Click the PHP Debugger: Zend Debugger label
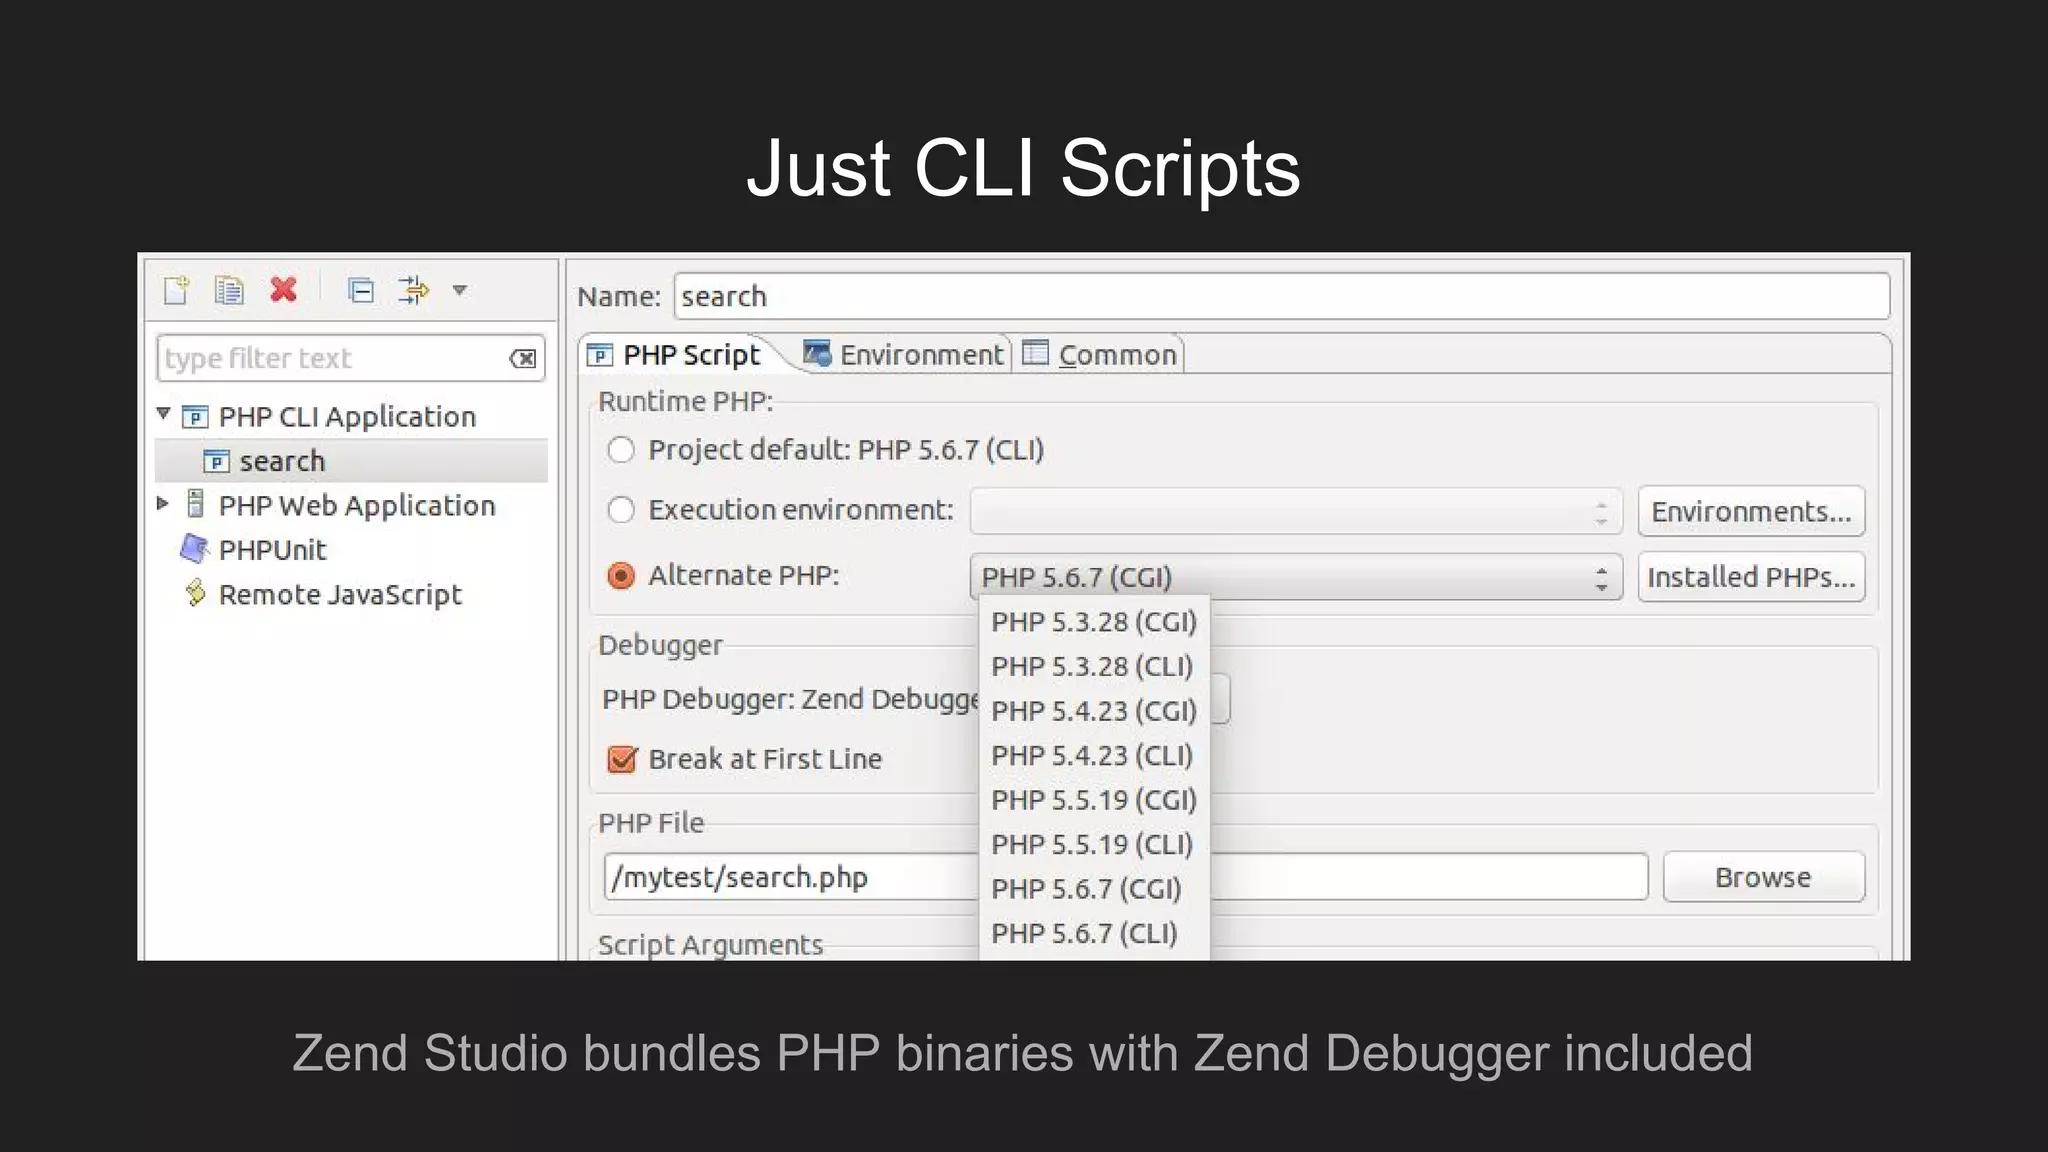The image size is (2048, 1152). [x=790, y=699]
